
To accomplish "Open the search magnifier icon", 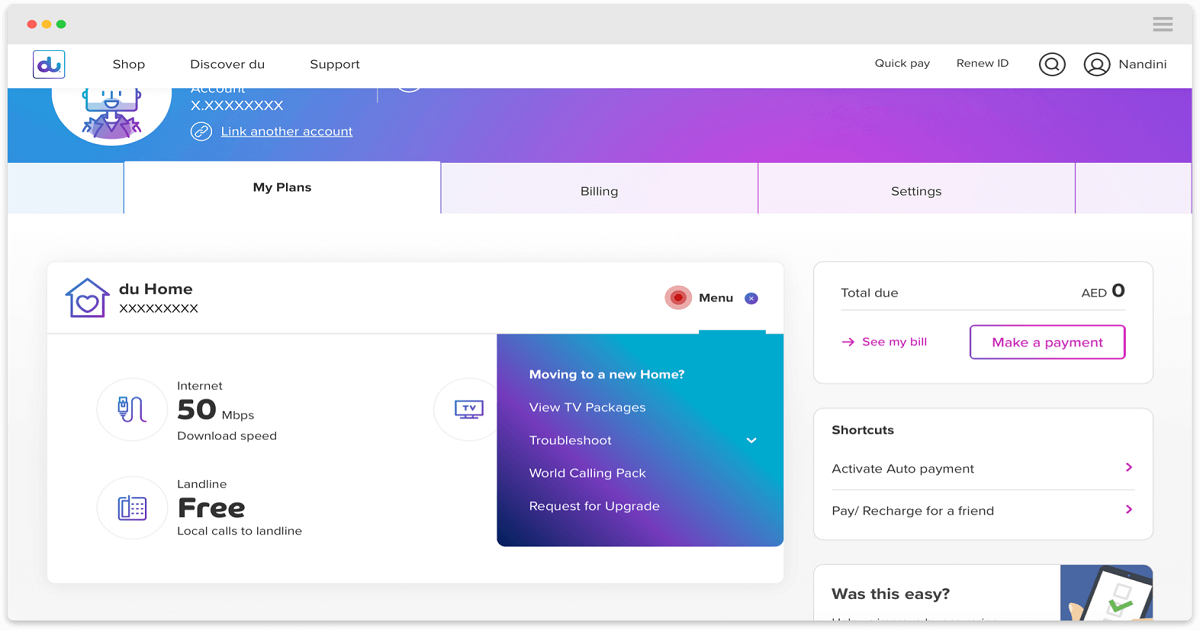I will click(x=1052, y=64).
